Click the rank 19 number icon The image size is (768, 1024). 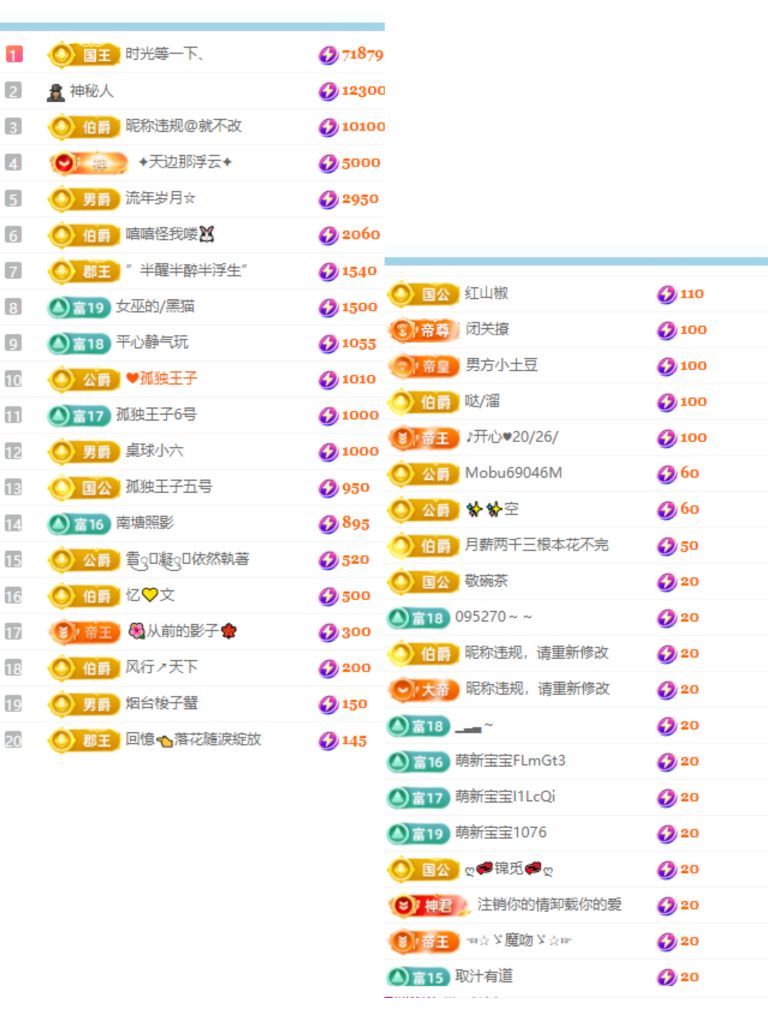click(13, 704)
